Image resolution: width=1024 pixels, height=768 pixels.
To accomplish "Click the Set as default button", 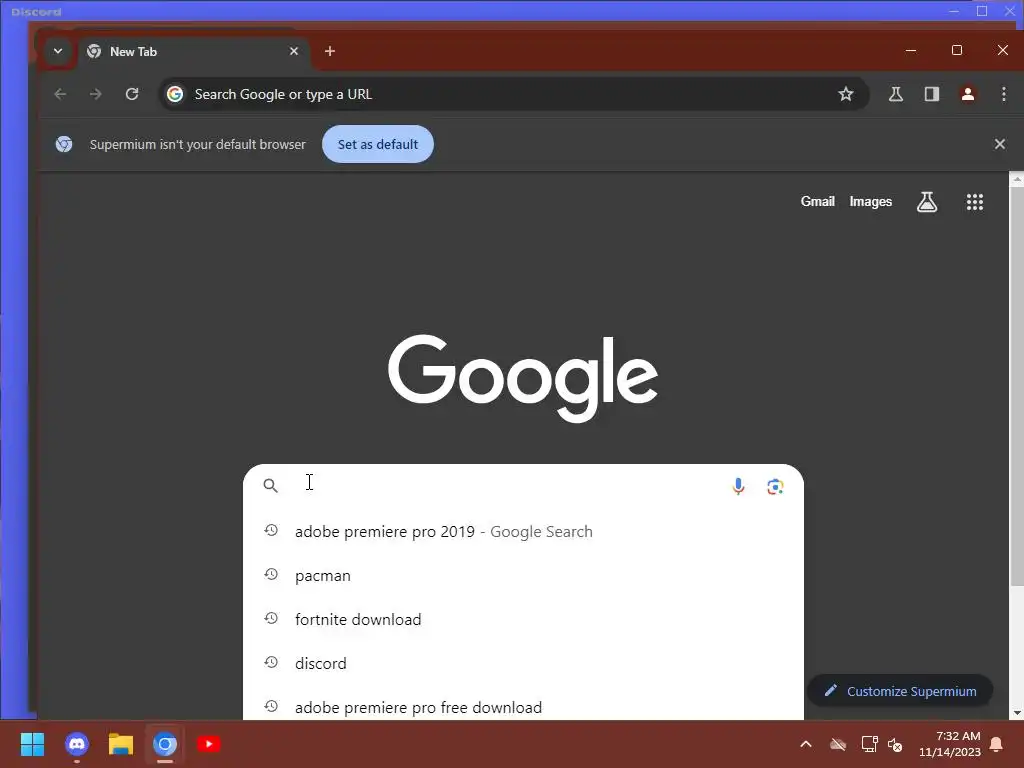I will [377, 144].
